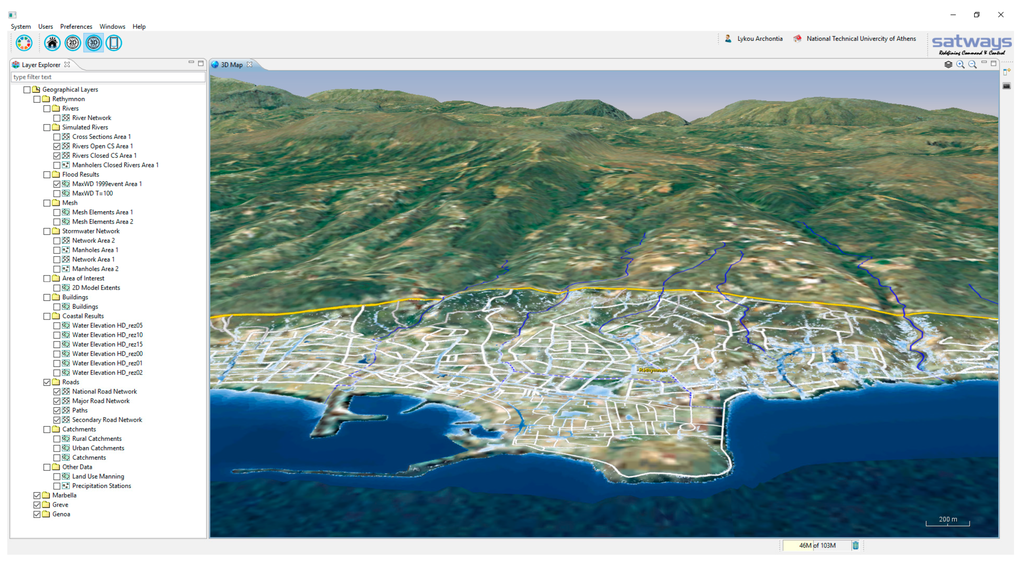Image resolution: width=1024 pixels, height=565 pixels.
Task: Check the Buildings layer checkbox
Action: 57,307
